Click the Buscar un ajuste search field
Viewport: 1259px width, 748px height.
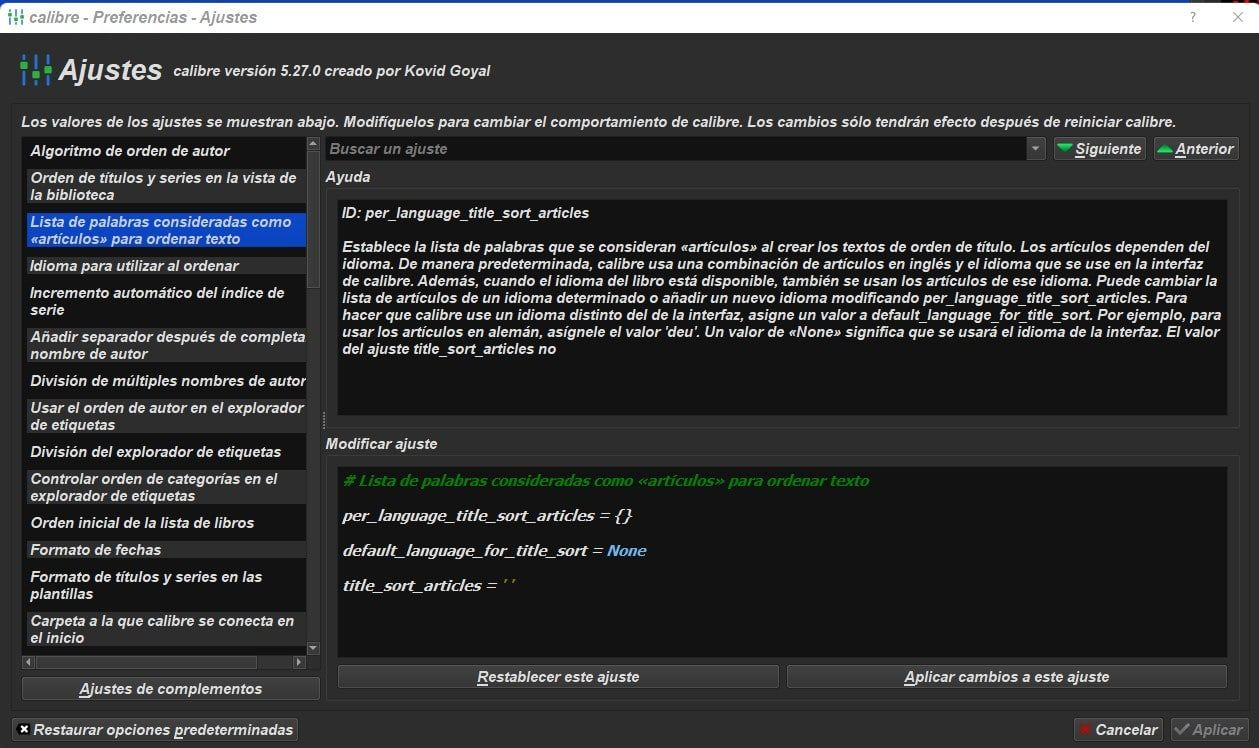[x=676, y=149]
